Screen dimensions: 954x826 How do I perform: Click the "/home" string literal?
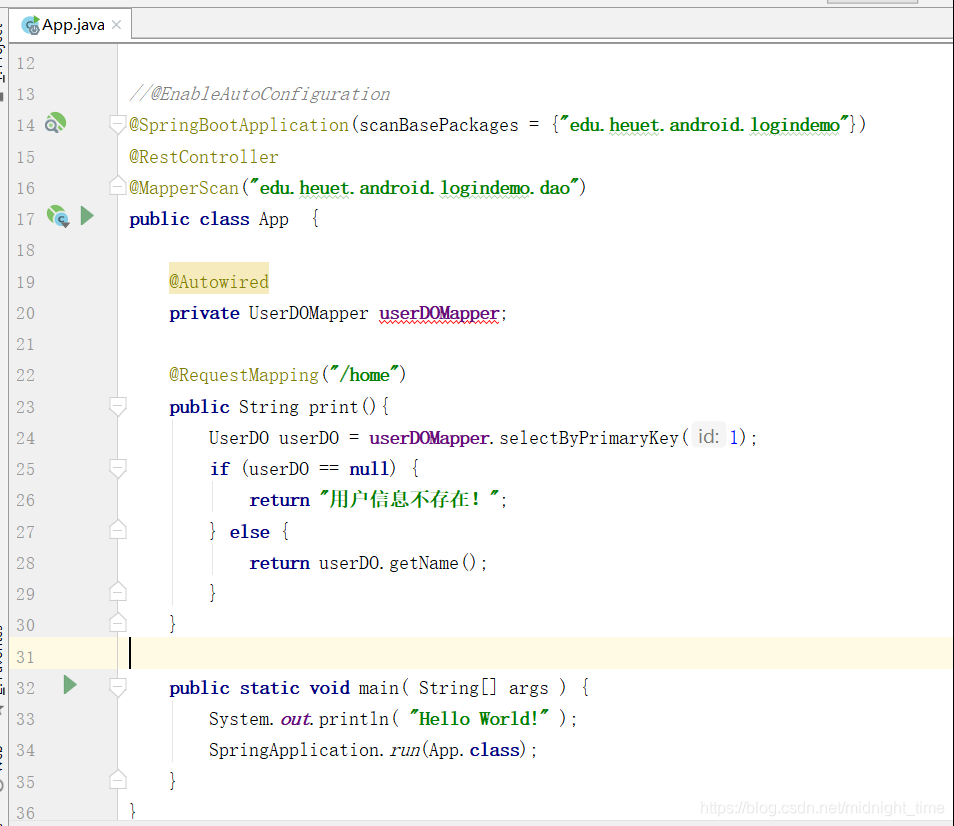click(364, 375)
